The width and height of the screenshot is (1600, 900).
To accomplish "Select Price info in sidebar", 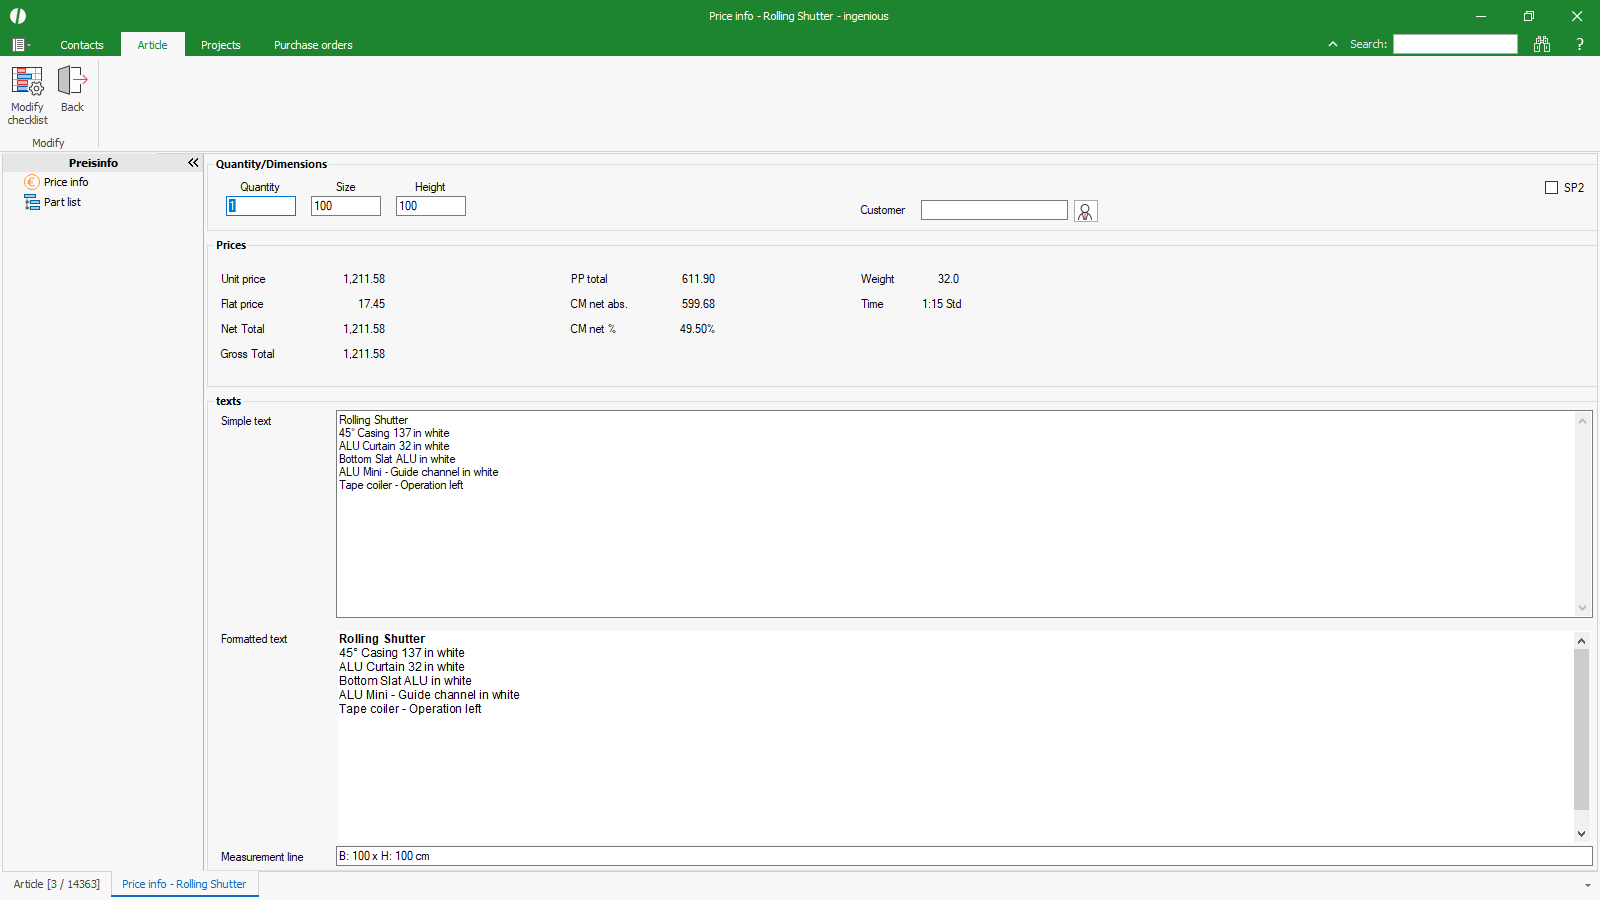I will (66, 182).
